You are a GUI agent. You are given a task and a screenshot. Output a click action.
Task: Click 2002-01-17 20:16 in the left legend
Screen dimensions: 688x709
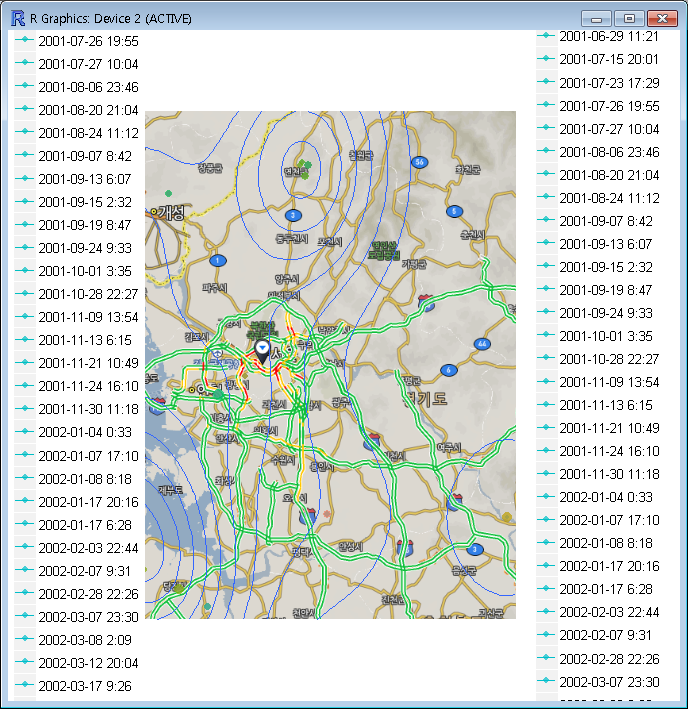(88, 502)
